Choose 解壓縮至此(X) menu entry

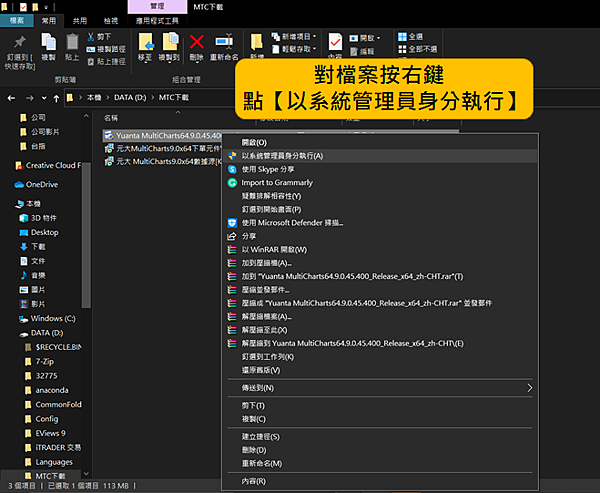(x=380, y=330)
